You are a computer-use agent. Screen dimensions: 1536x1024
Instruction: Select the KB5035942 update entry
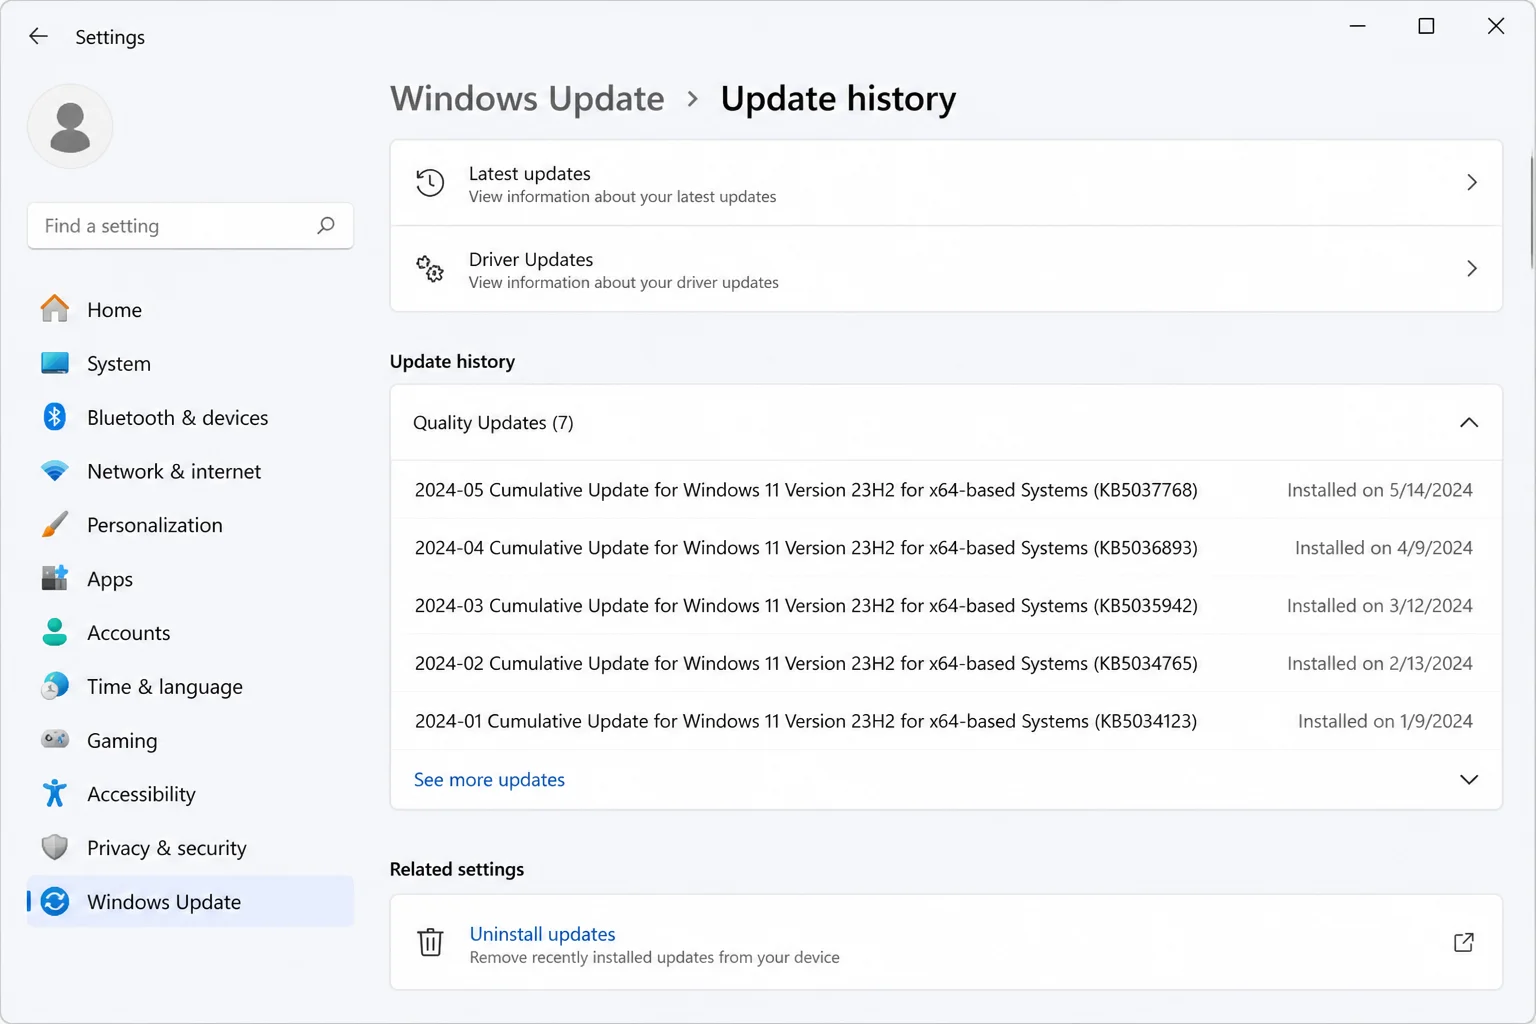pos(945,606)
